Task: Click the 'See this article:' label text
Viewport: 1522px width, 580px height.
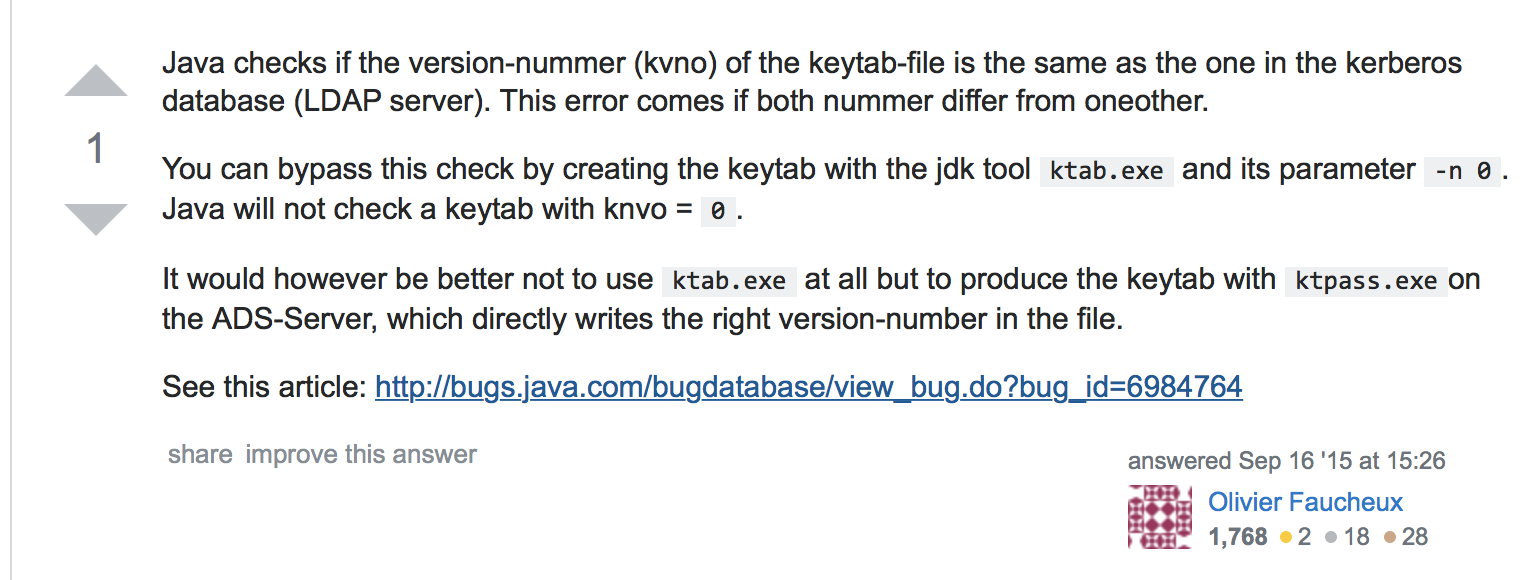Action: pos(265,386)
